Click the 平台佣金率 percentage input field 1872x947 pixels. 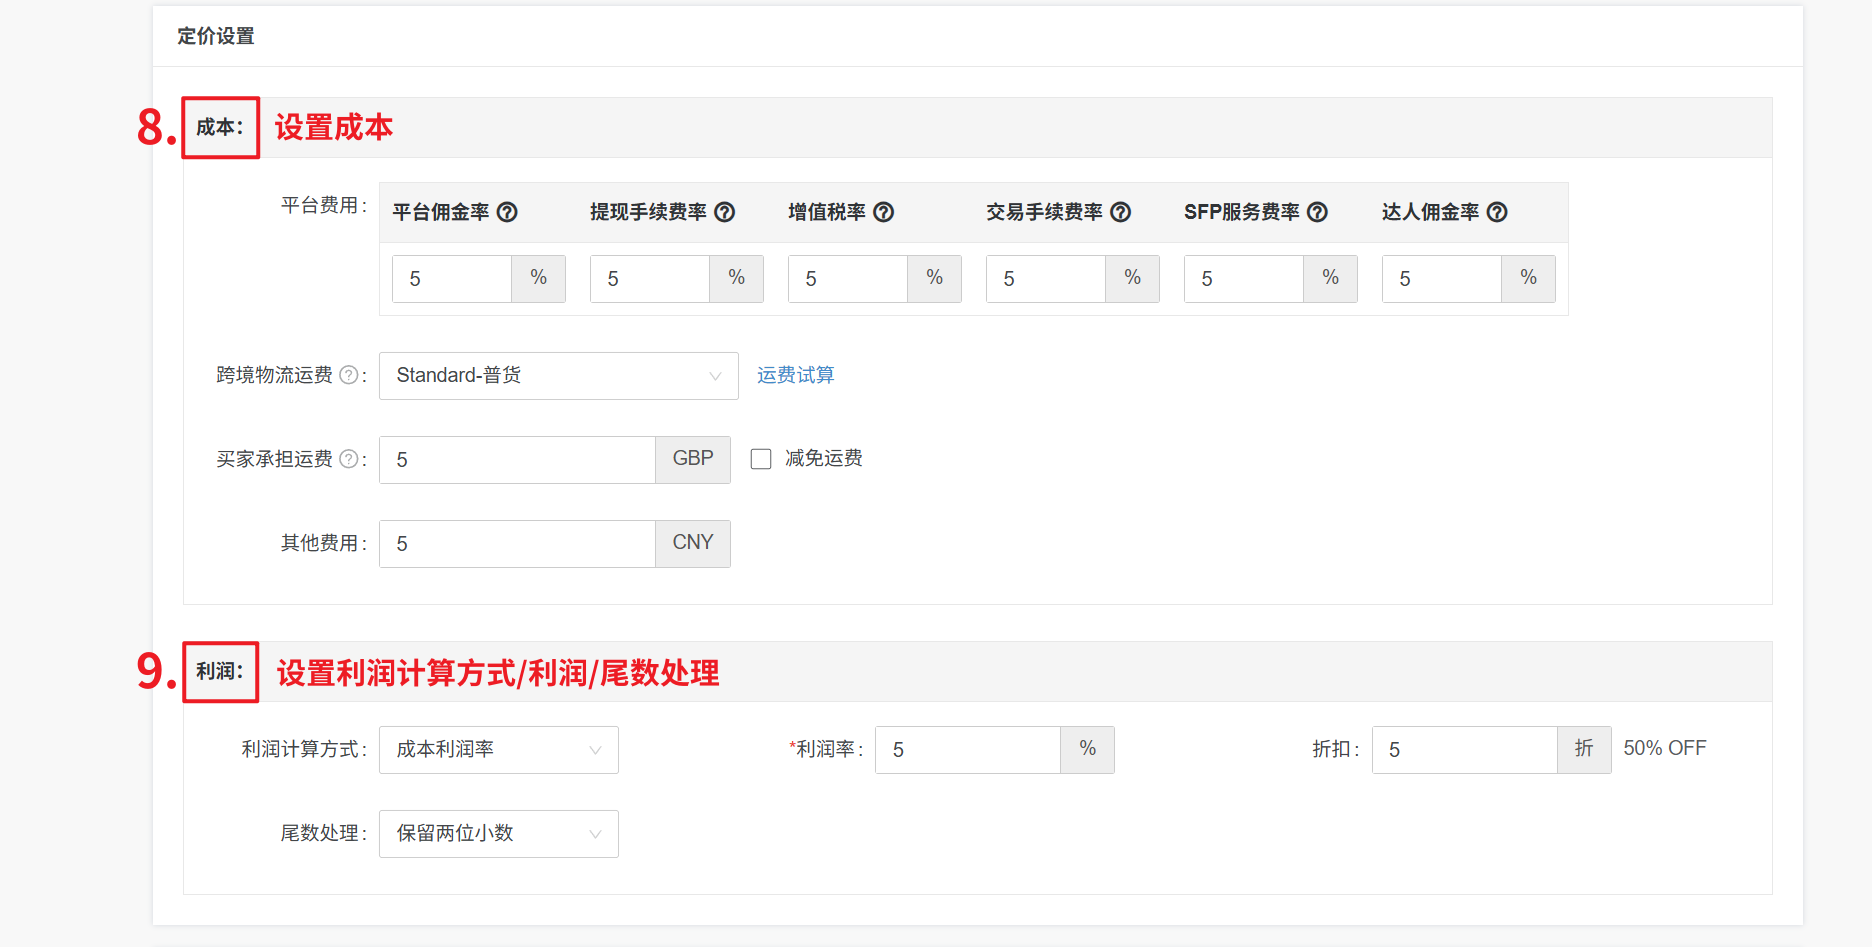[x=452, y=279]
